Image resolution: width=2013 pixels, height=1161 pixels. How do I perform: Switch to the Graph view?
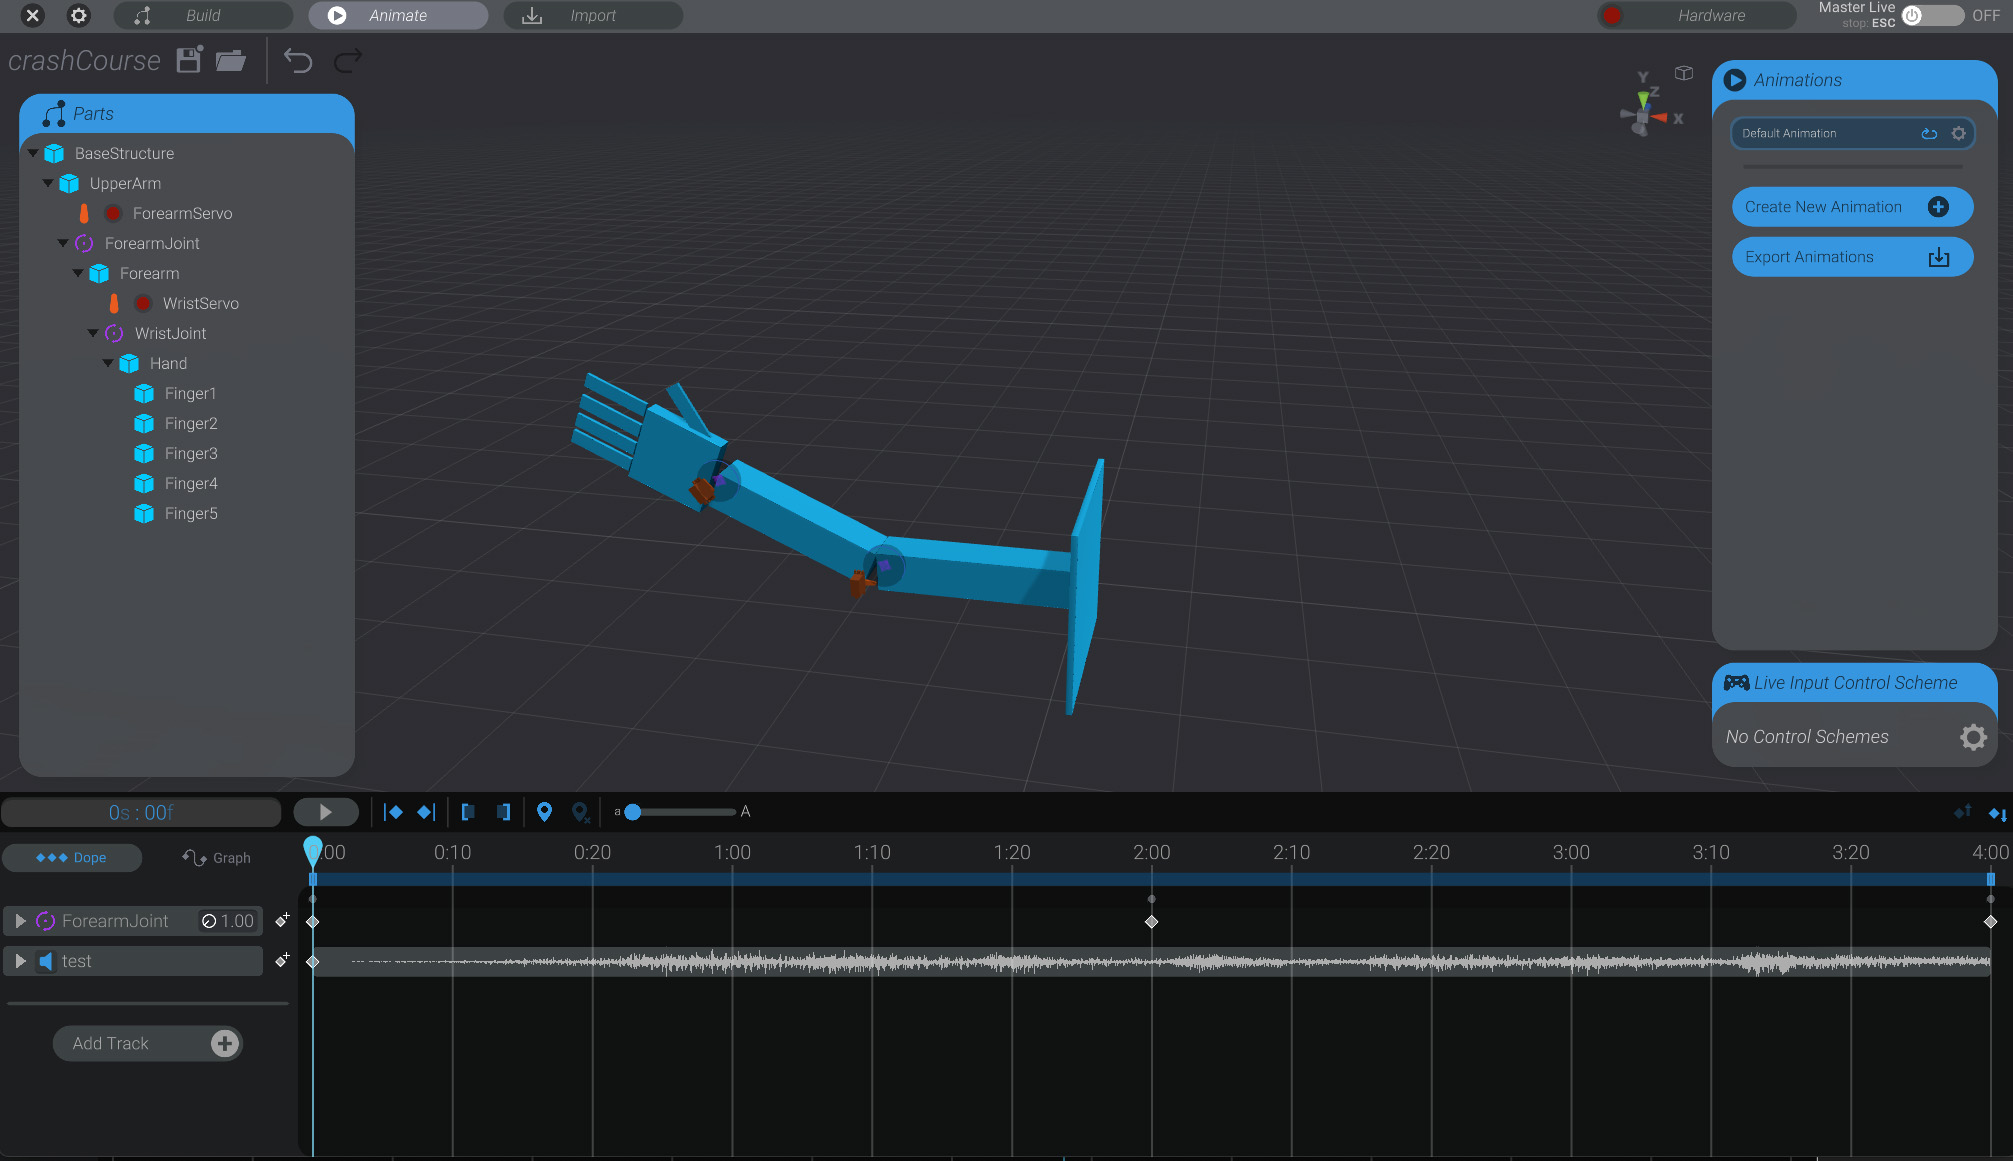pyautogui.click(x=215, y=857)
